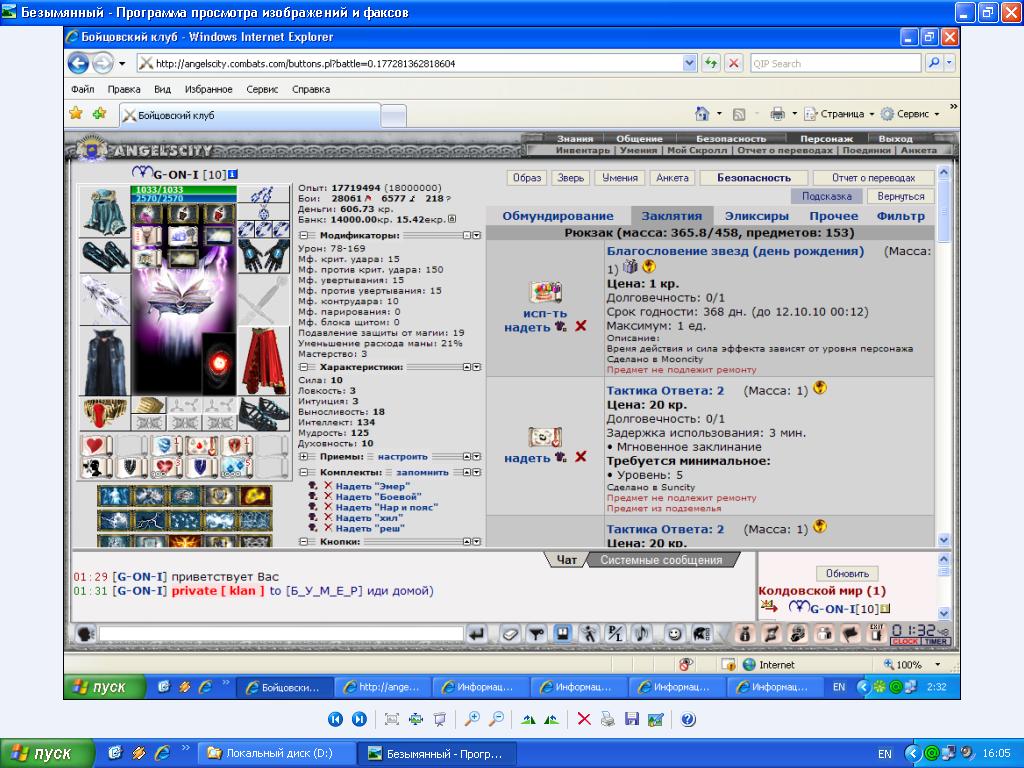Go to previous image in viewer toolbar
This screenshot has height=768, width=1024.
[335, 719]
